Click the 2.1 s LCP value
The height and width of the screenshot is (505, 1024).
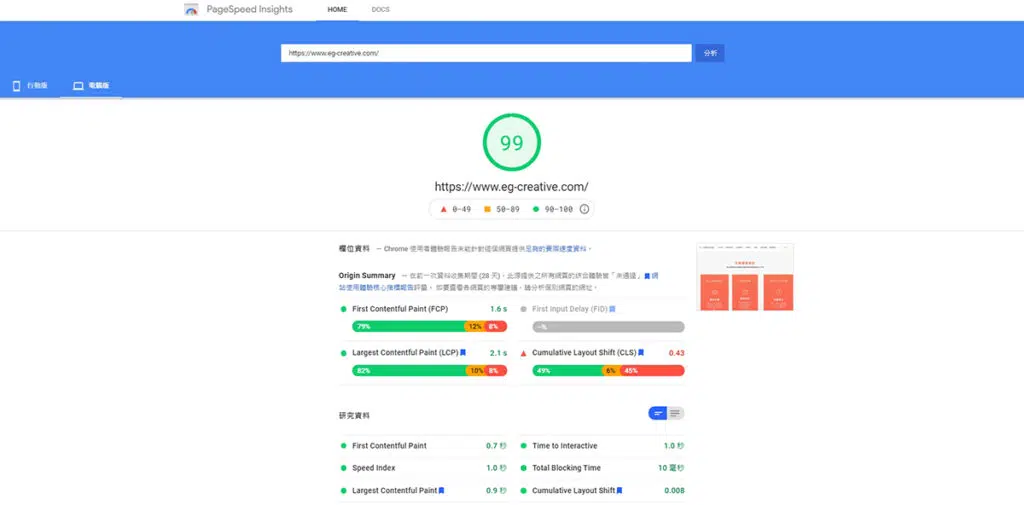click(x=498, y=353)
